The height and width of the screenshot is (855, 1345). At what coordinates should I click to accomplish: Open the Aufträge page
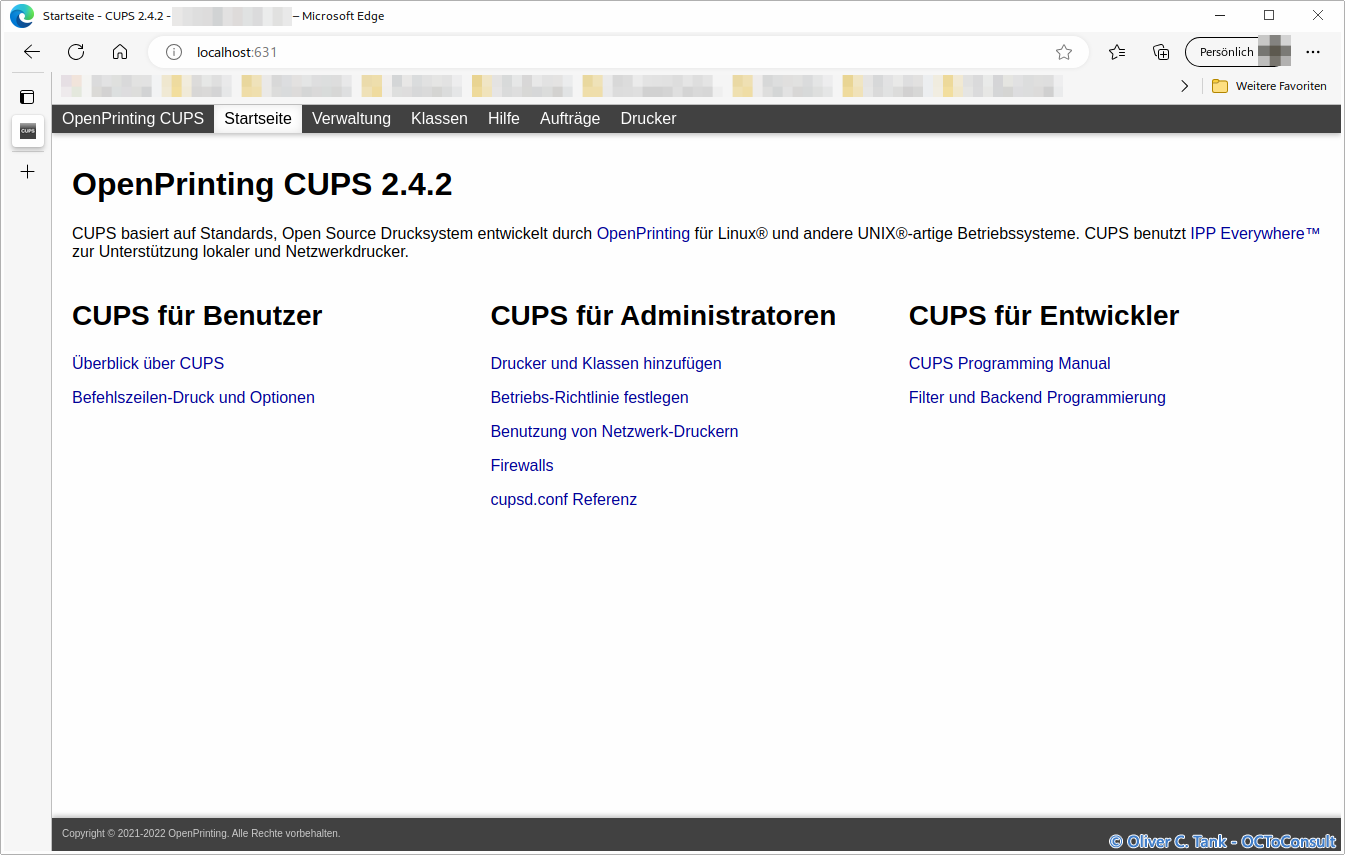pyautogui.click(x=570, y=119)
